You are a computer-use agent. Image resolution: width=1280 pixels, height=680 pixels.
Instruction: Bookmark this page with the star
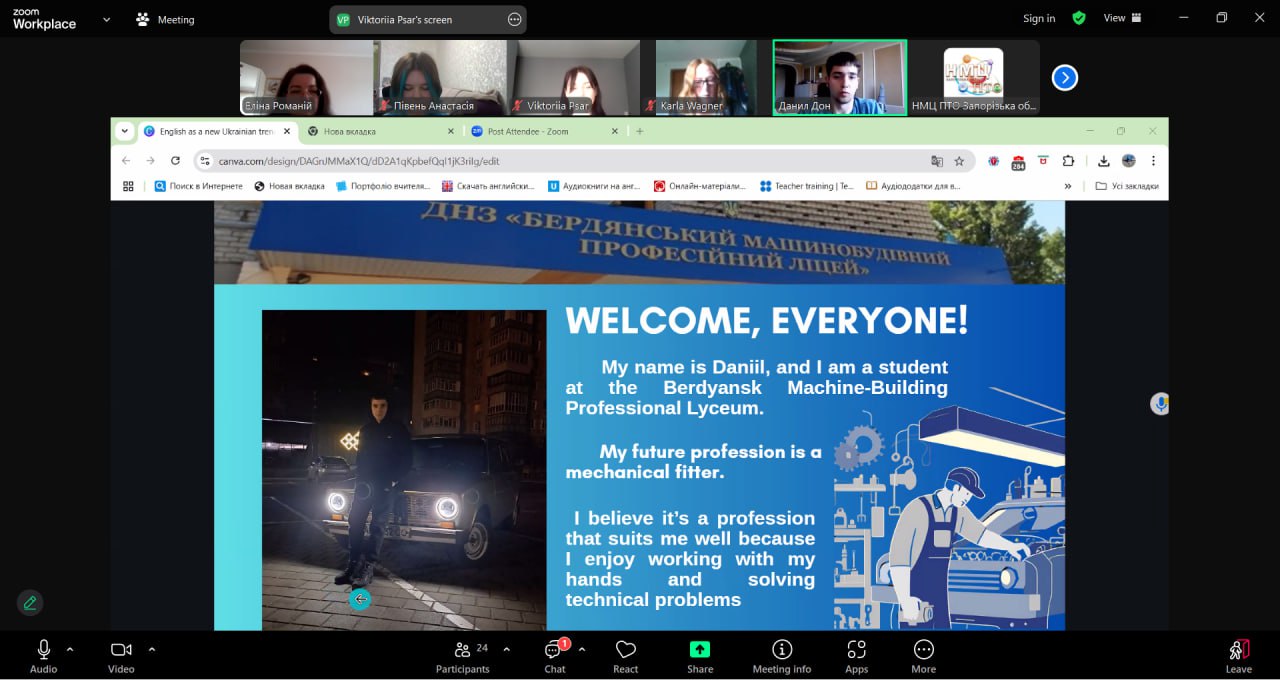(959, 161)
